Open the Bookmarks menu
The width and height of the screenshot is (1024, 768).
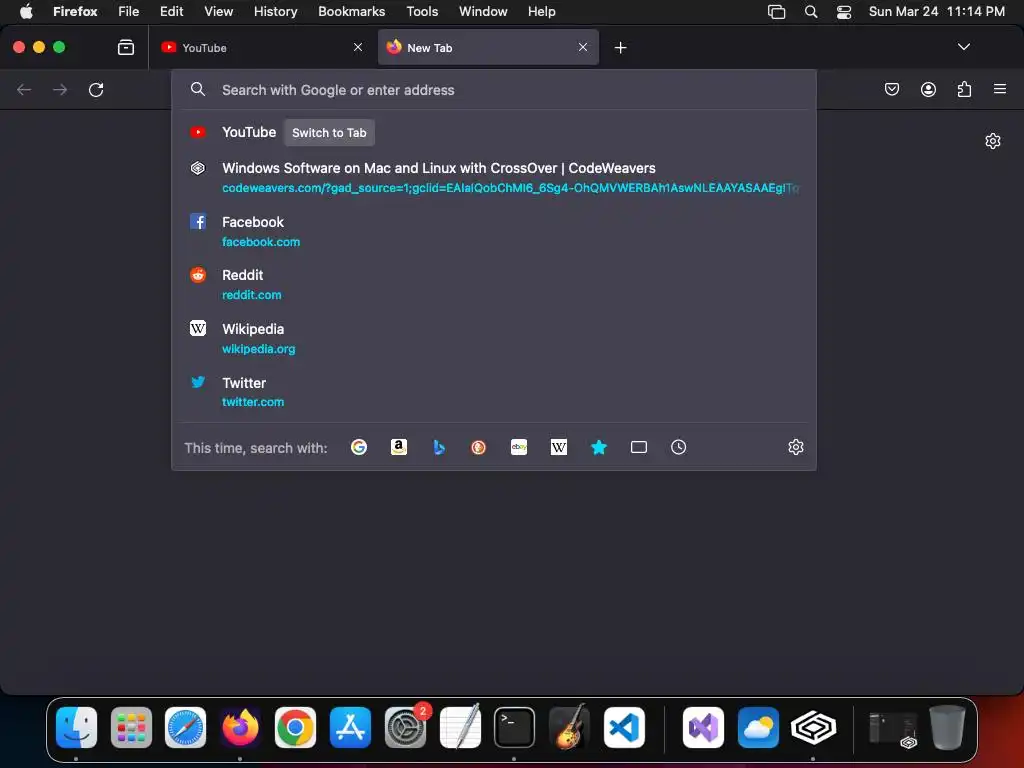click(x=351, y=12)
